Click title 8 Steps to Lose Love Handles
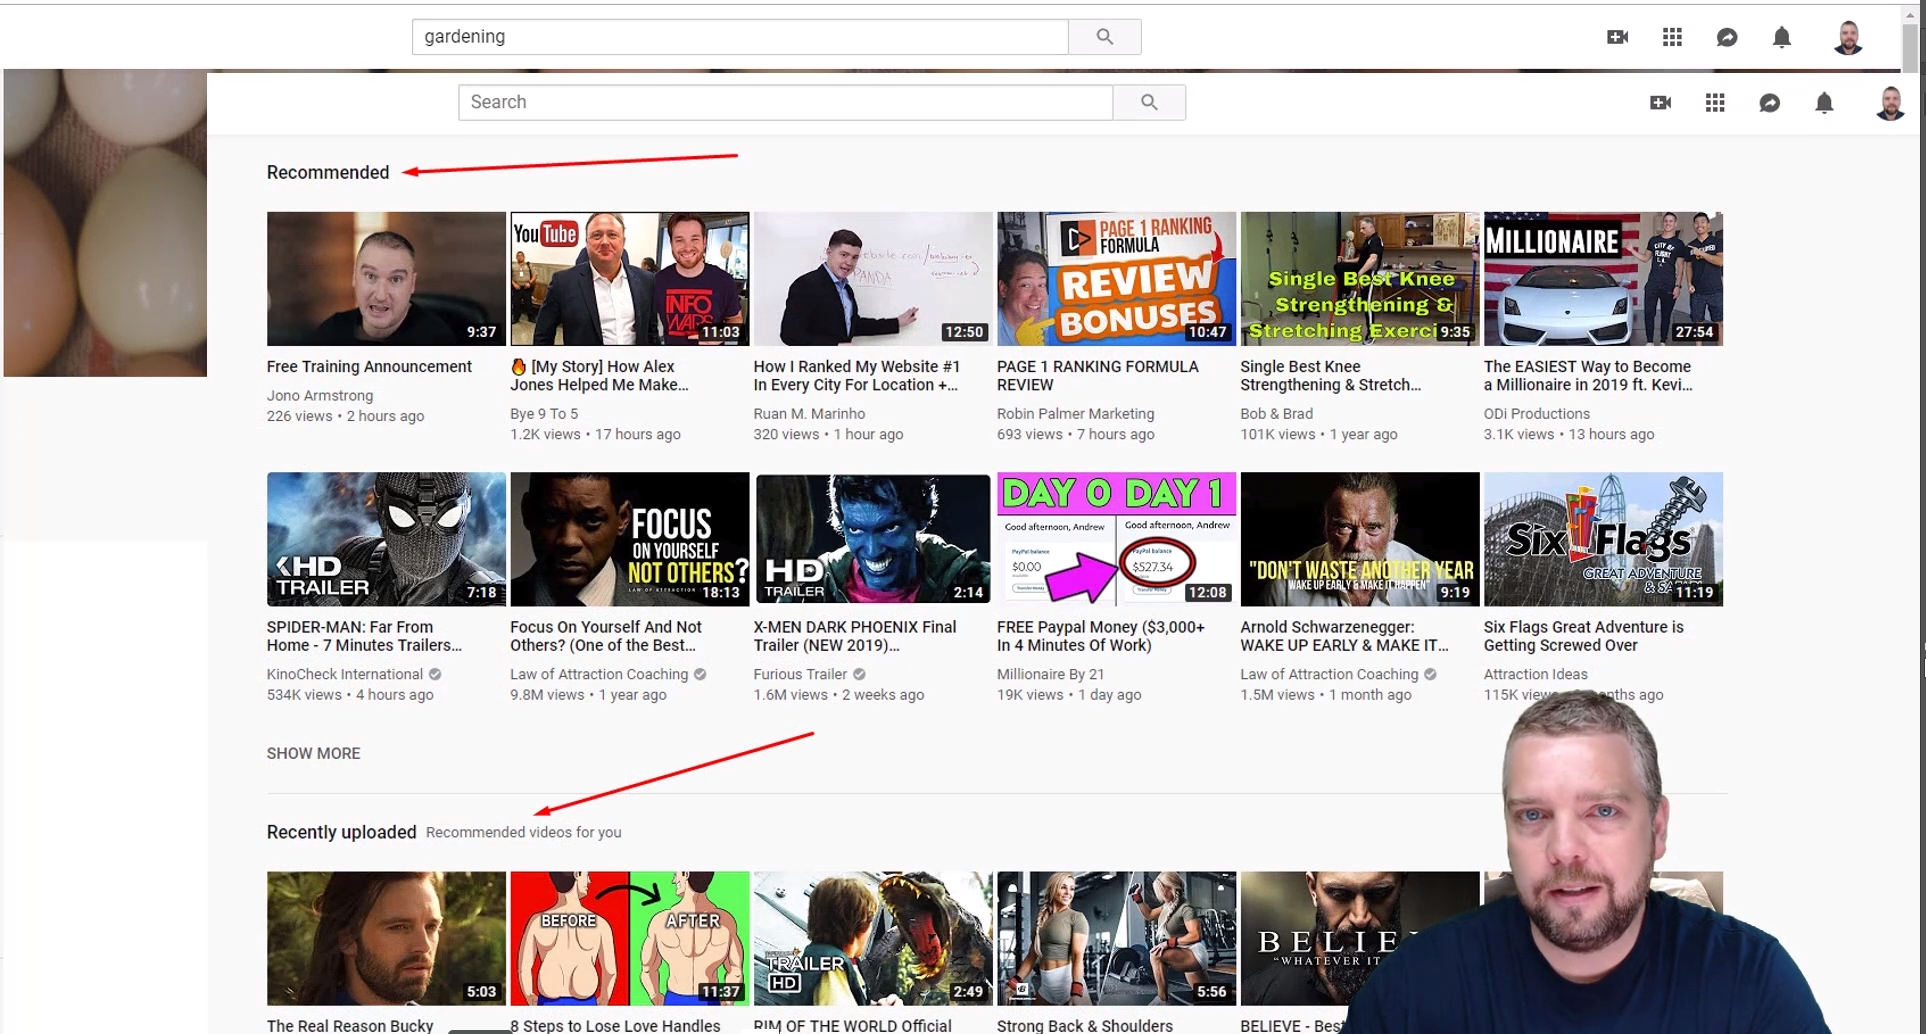This screenshot has height=1034, width=1926. 615,1025
